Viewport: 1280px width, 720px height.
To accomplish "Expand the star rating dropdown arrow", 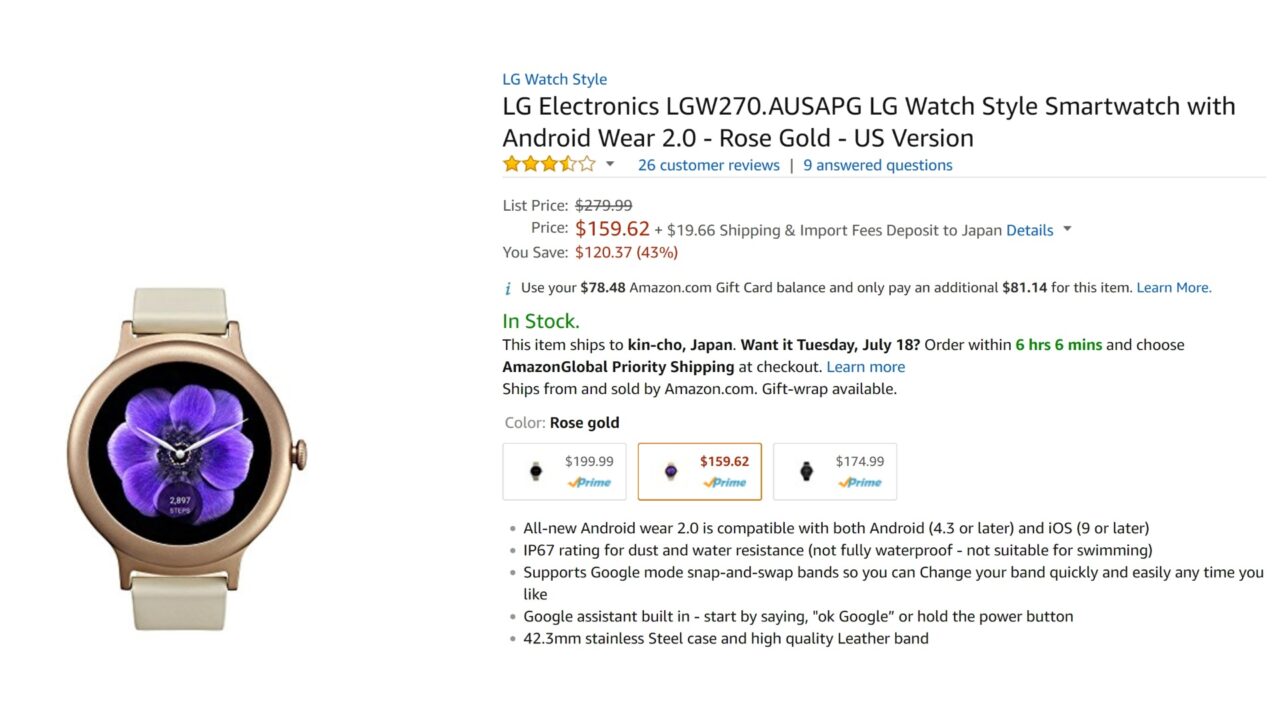I will pos(610,164).
